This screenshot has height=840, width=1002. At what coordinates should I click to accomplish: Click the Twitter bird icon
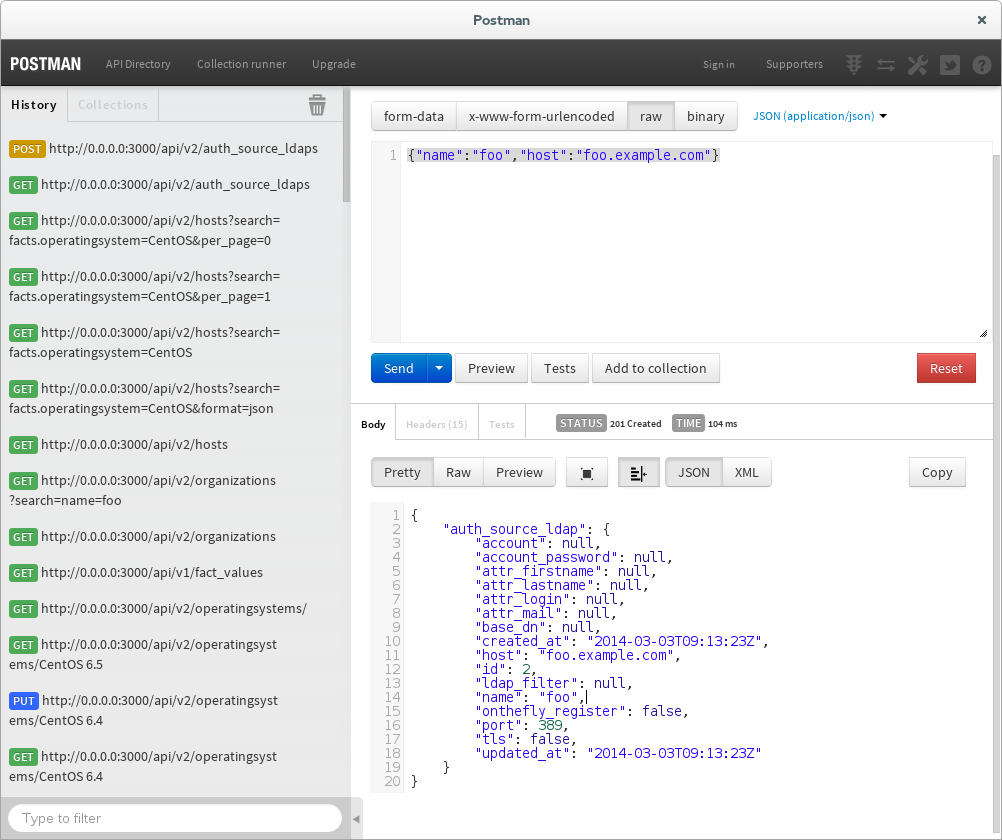[950, 65]
